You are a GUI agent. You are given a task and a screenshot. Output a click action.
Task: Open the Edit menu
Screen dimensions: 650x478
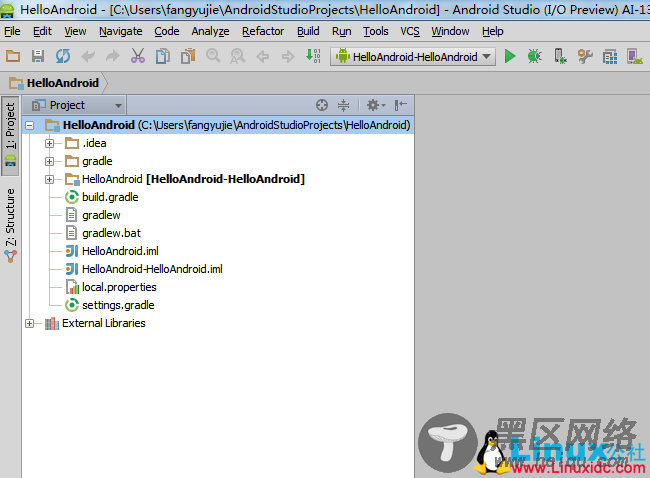[x=42, y=32]
